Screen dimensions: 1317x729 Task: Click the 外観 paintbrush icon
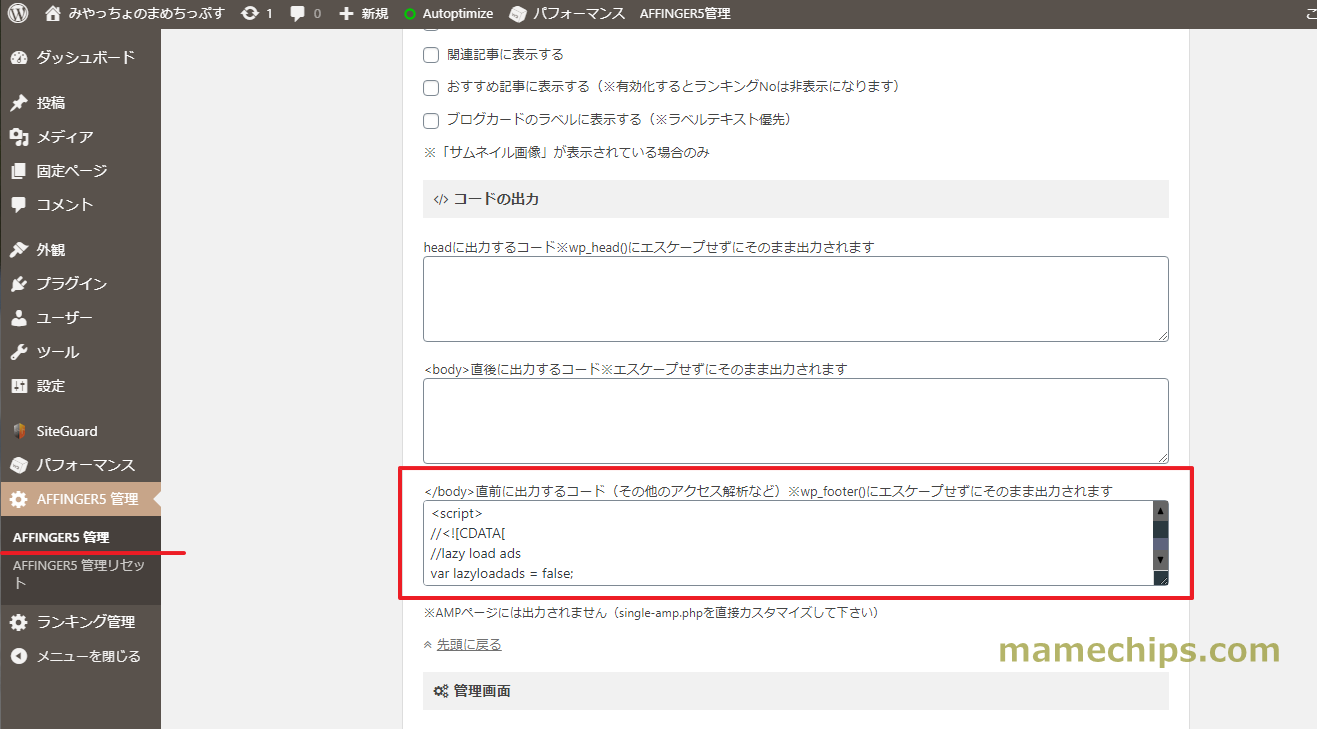[19, 250]
